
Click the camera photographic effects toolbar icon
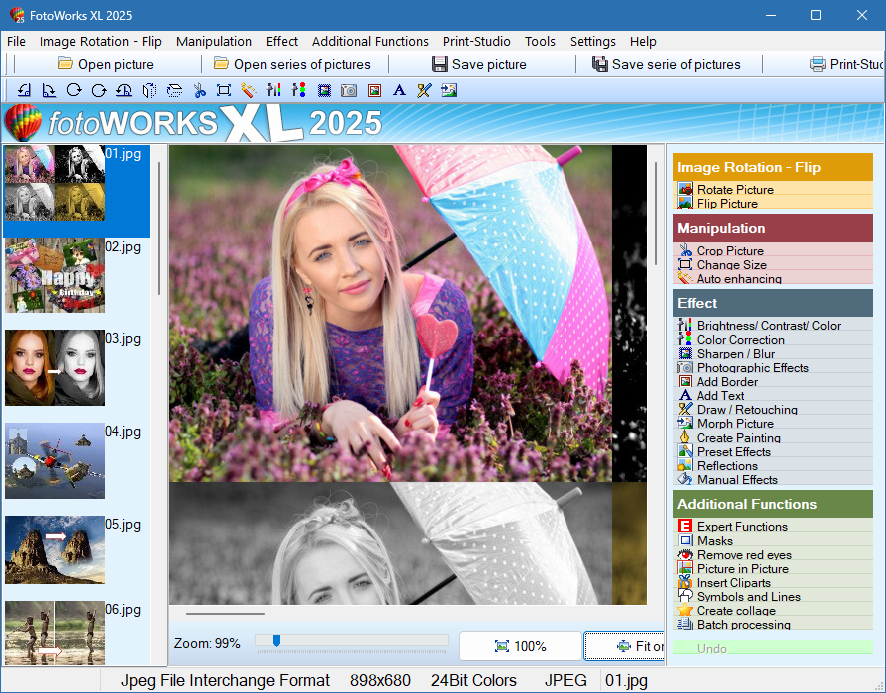349,90
